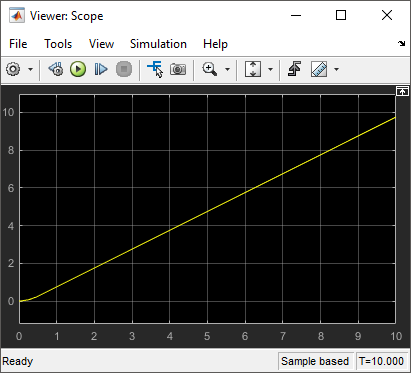Click the dock arrow in menu bar
Viewport: 411px width, 373px height.
pyautogui.click(x=402, y=43)
